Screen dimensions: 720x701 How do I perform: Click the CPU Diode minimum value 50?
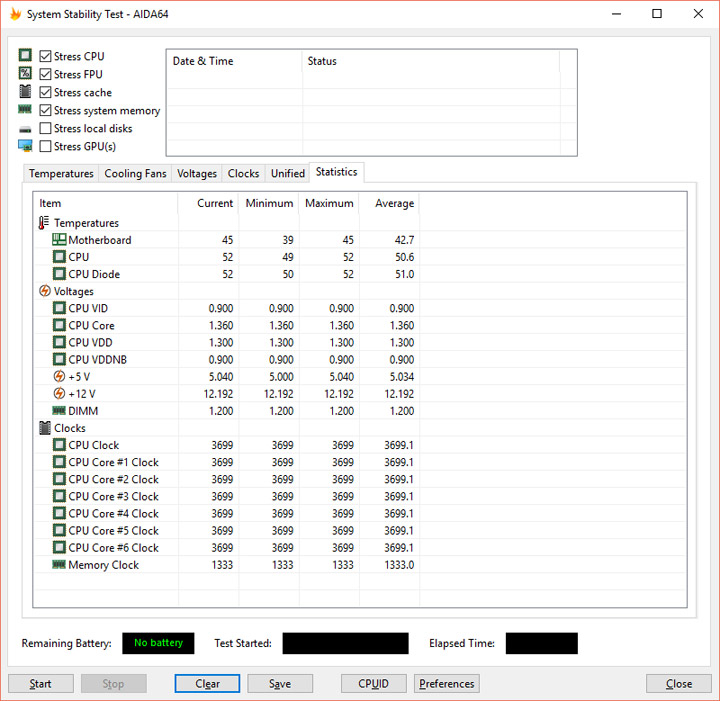288,275
